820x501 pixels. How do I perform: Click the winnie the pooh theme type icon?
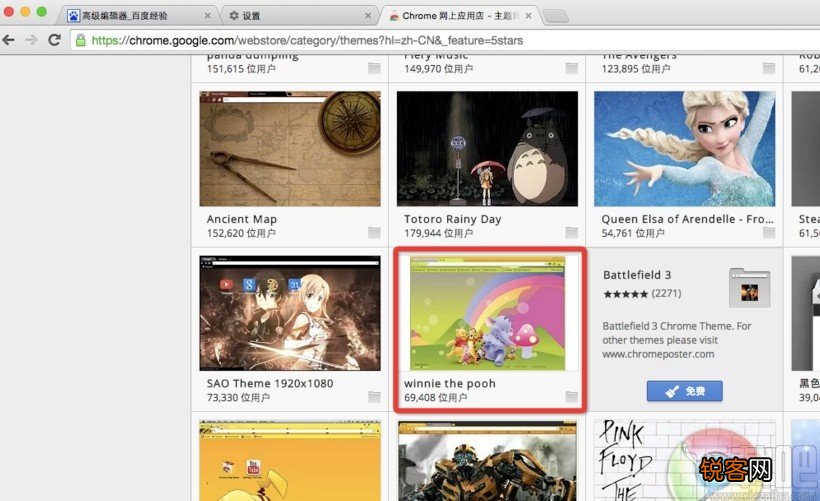(x=572, y=397)
